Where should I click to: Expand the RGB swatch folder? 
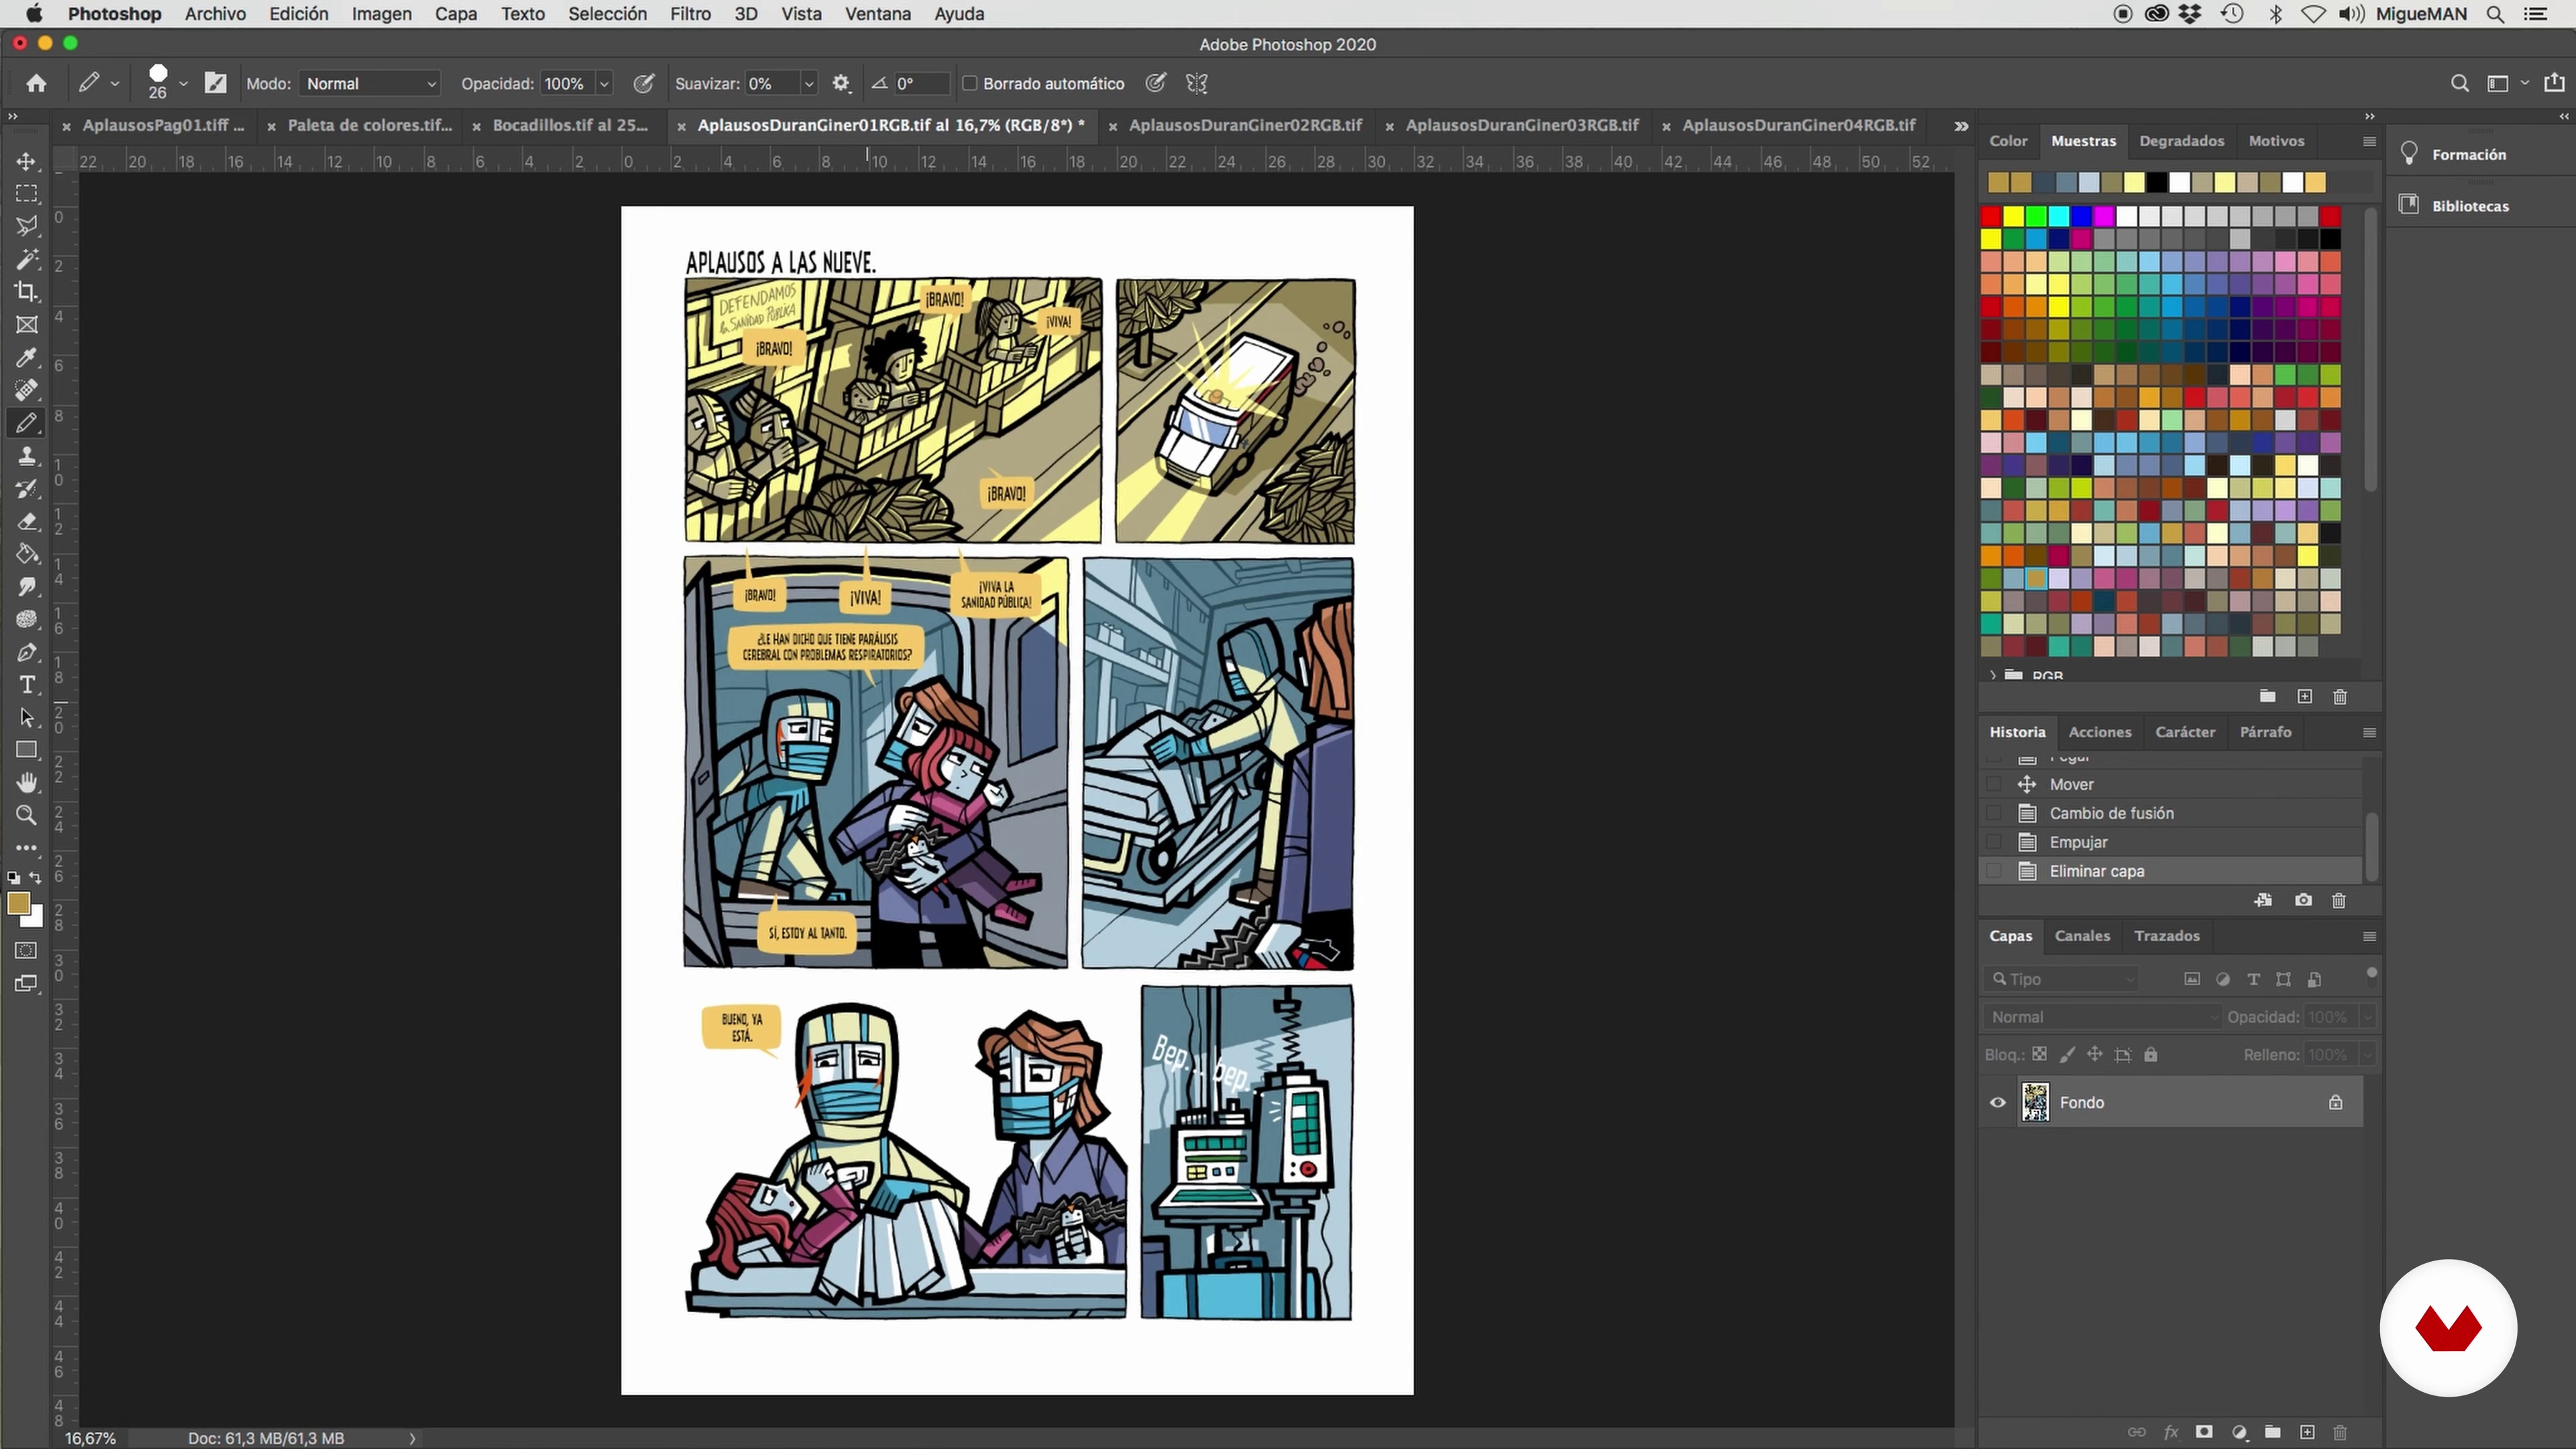[1993, 676]
